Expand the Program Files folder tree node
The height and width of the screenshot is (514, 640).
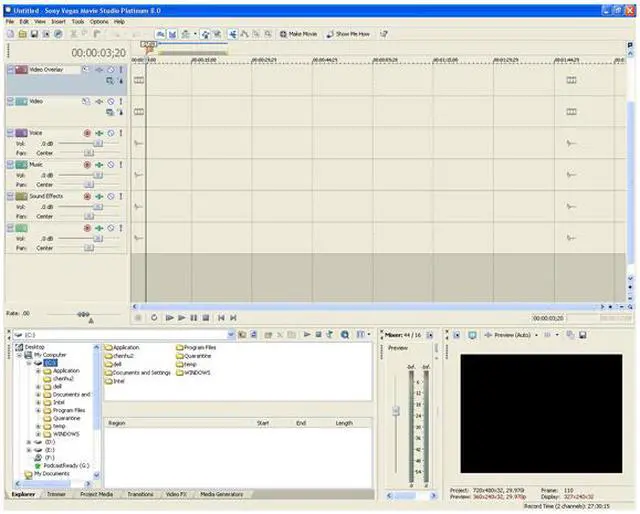coord(37,410)
